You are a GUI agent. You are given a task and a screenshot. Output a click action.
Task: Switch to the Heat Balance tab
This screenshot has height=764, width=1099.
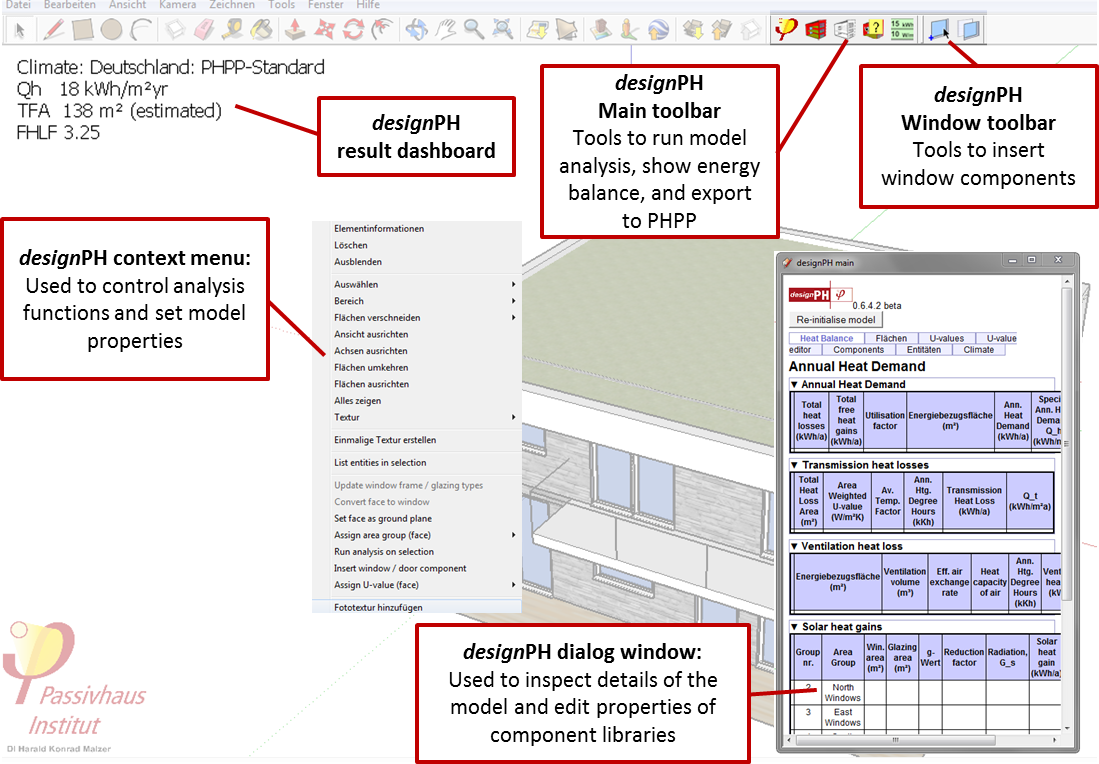point(826,339)
